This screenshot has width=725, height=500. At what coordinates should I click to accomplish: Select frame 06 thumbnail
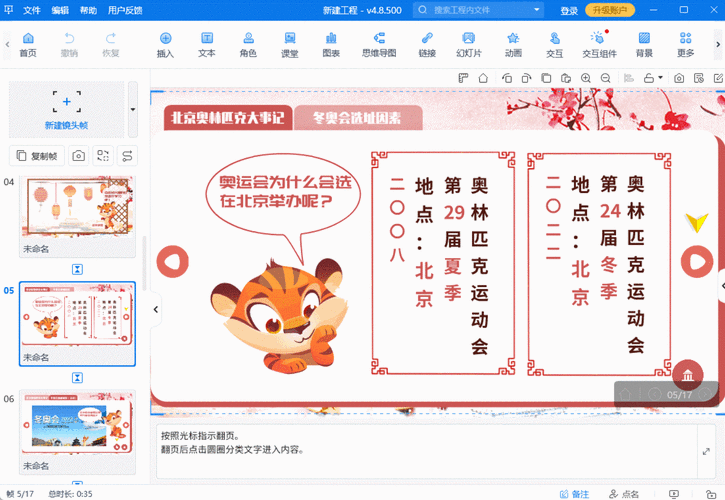(77, 432)
